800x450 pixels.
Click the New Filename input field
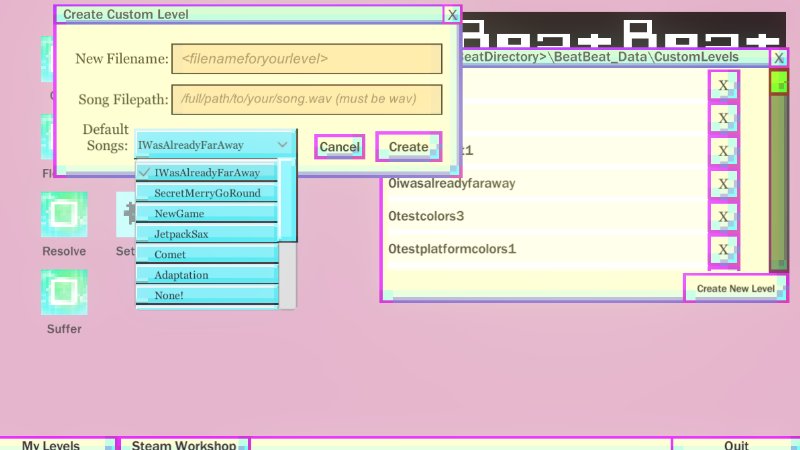(x=307, y=59)
